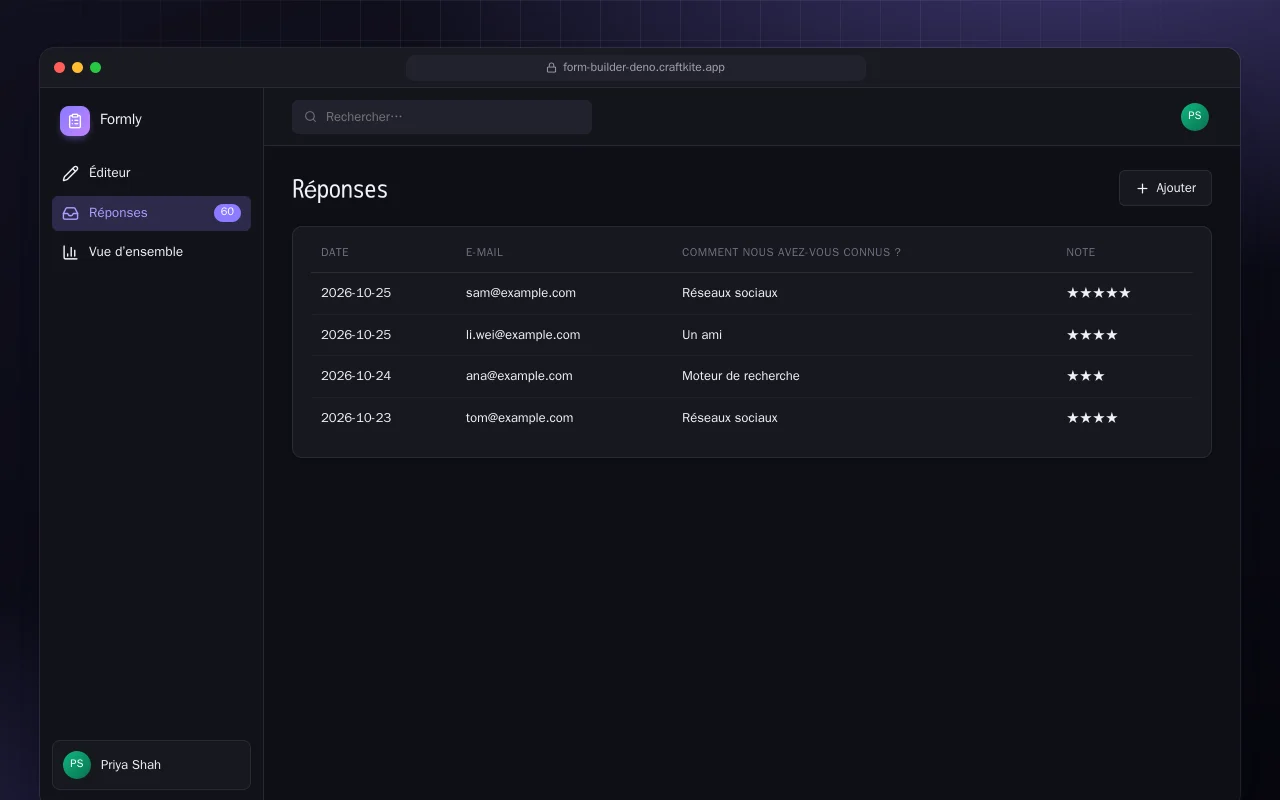Click the five-star rating for sam
The height and width of the screenshot is (800, 1280).
click(1099, 293)
